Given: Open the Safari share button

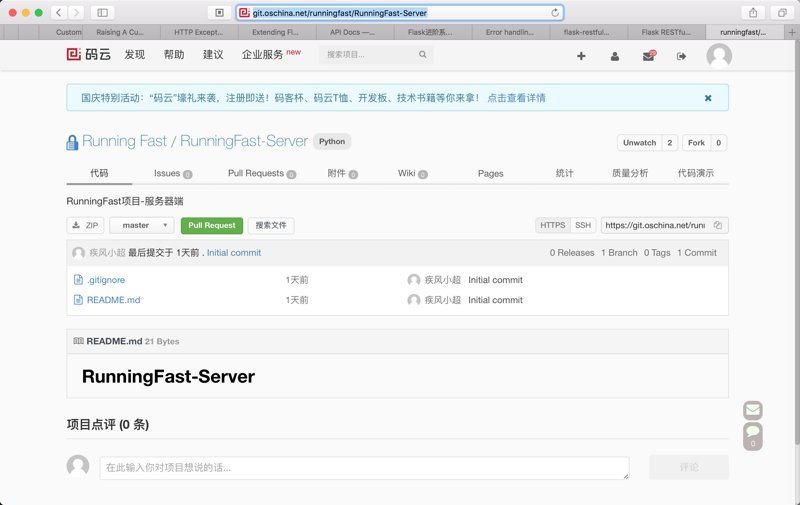Looking at the screenshot, I should pos(753,13).
